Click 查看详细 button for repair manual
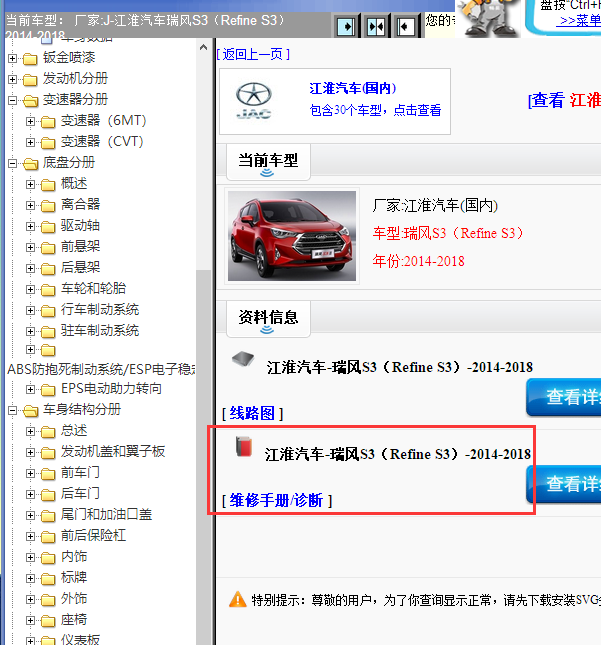601x645 pixels. pos(564,484)
